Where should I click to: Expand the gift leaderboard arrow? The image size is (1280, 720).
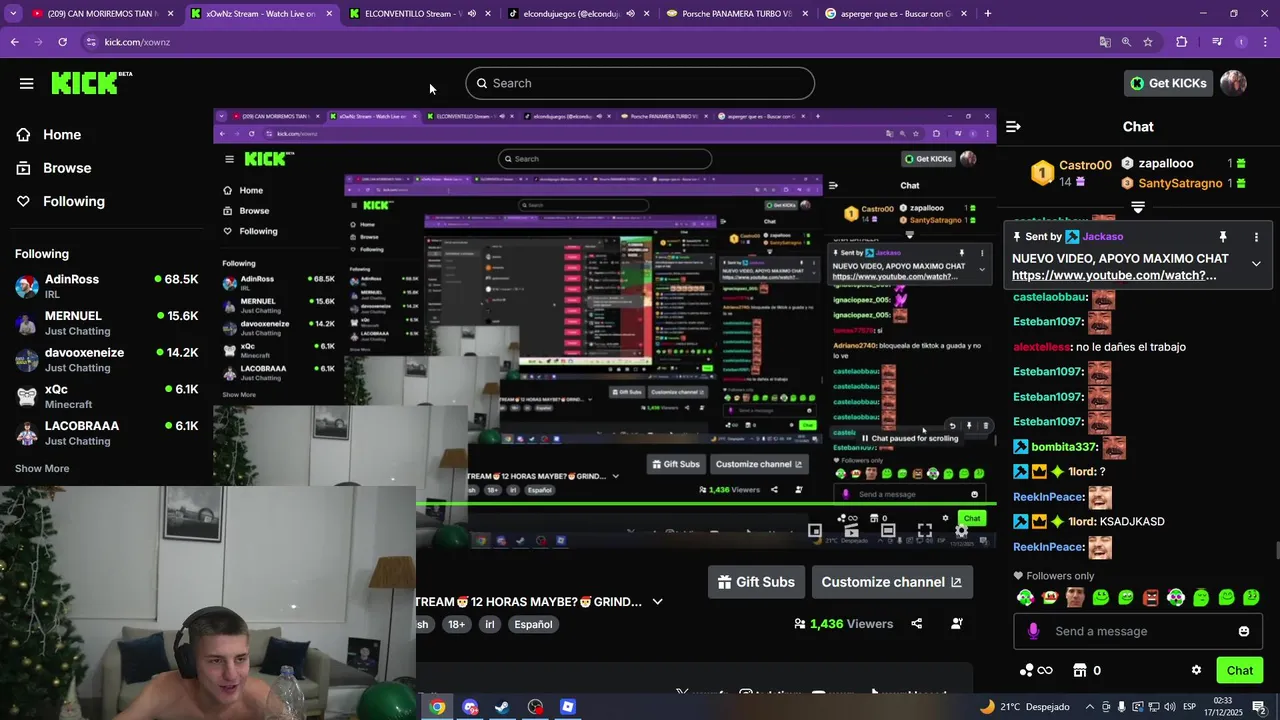[1138, 208]
